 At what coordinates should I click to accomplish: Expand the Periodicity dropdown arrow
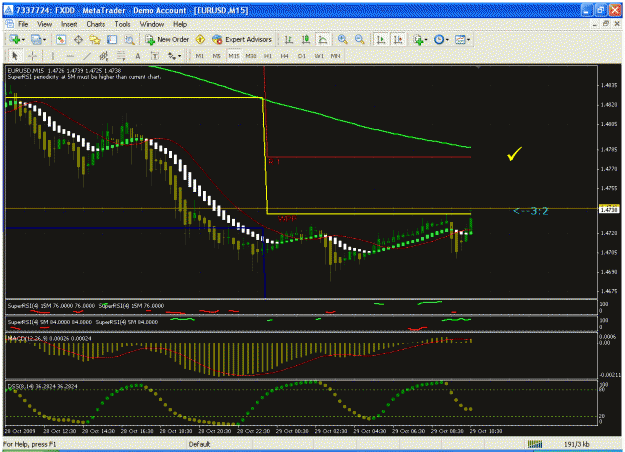(x=447, y=40)
